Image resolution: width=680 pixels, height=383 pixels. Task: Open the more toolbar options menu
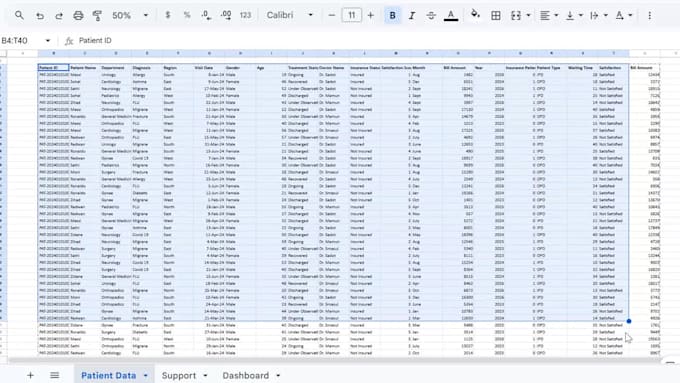tap(649, 16)
